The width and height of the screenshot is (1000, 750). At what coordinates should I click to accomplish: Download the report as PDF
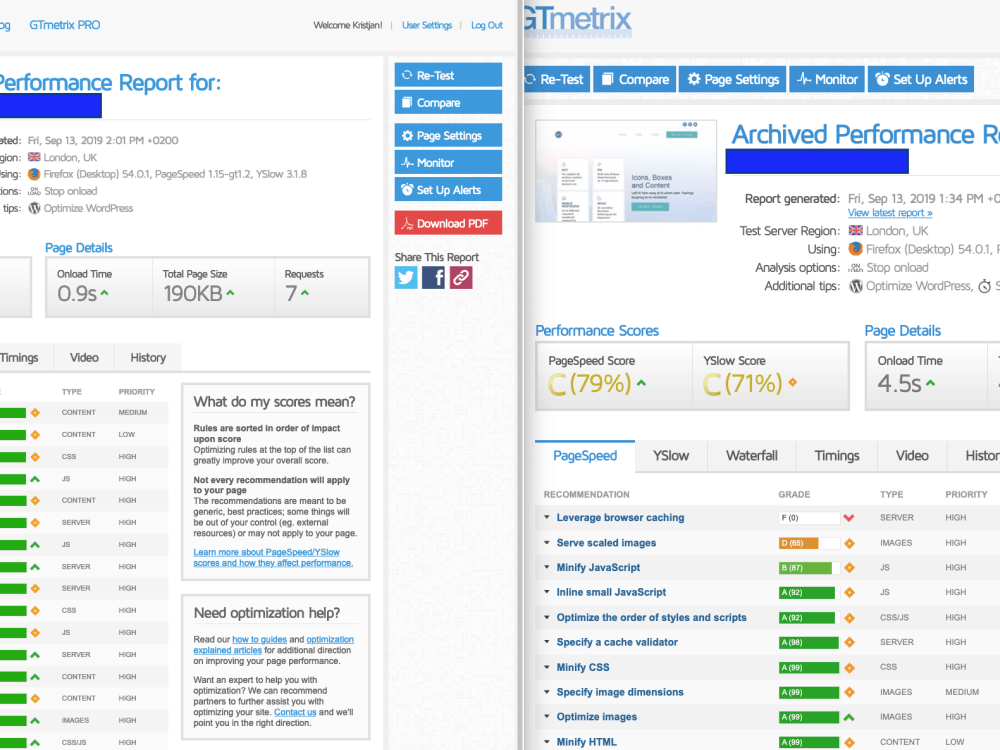448,223
